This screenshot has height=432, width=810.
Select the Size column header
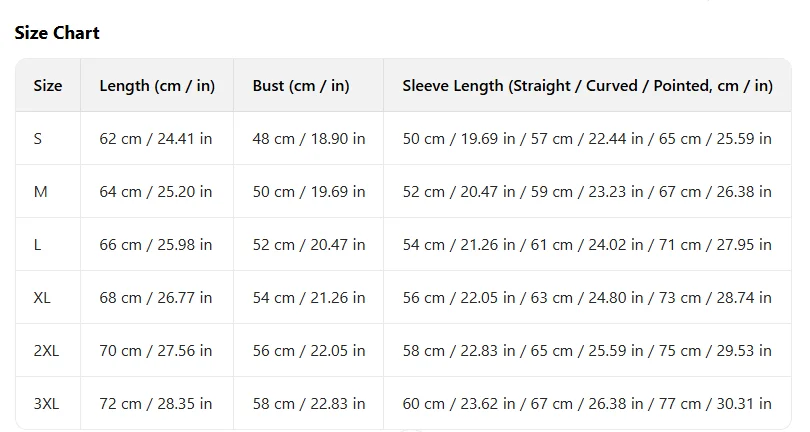(x=48, y=85)
